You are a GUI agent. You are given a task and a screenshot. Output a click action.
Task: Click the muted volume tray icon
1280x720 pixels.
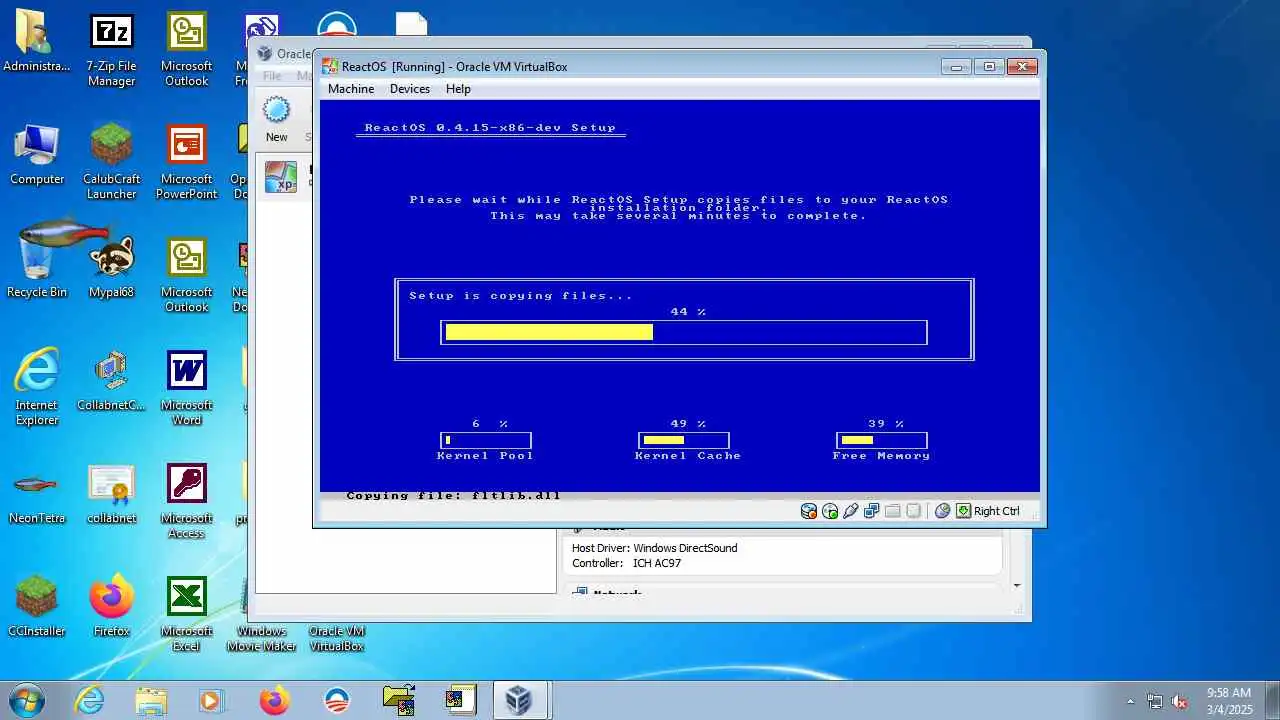1180,701
